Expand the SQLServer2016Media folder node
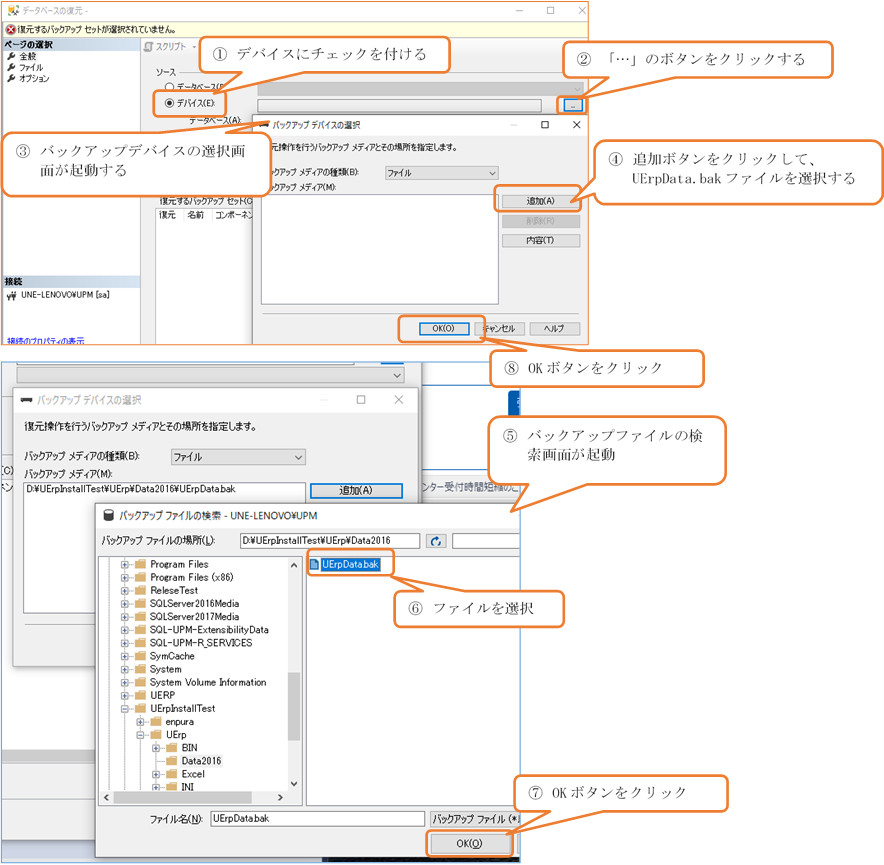 coord(126,604)
